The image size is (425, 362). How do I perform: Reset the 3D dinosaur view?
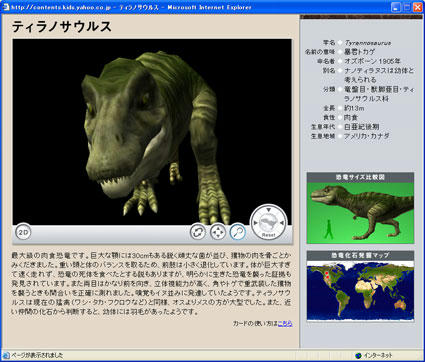(x=269, y=235)
